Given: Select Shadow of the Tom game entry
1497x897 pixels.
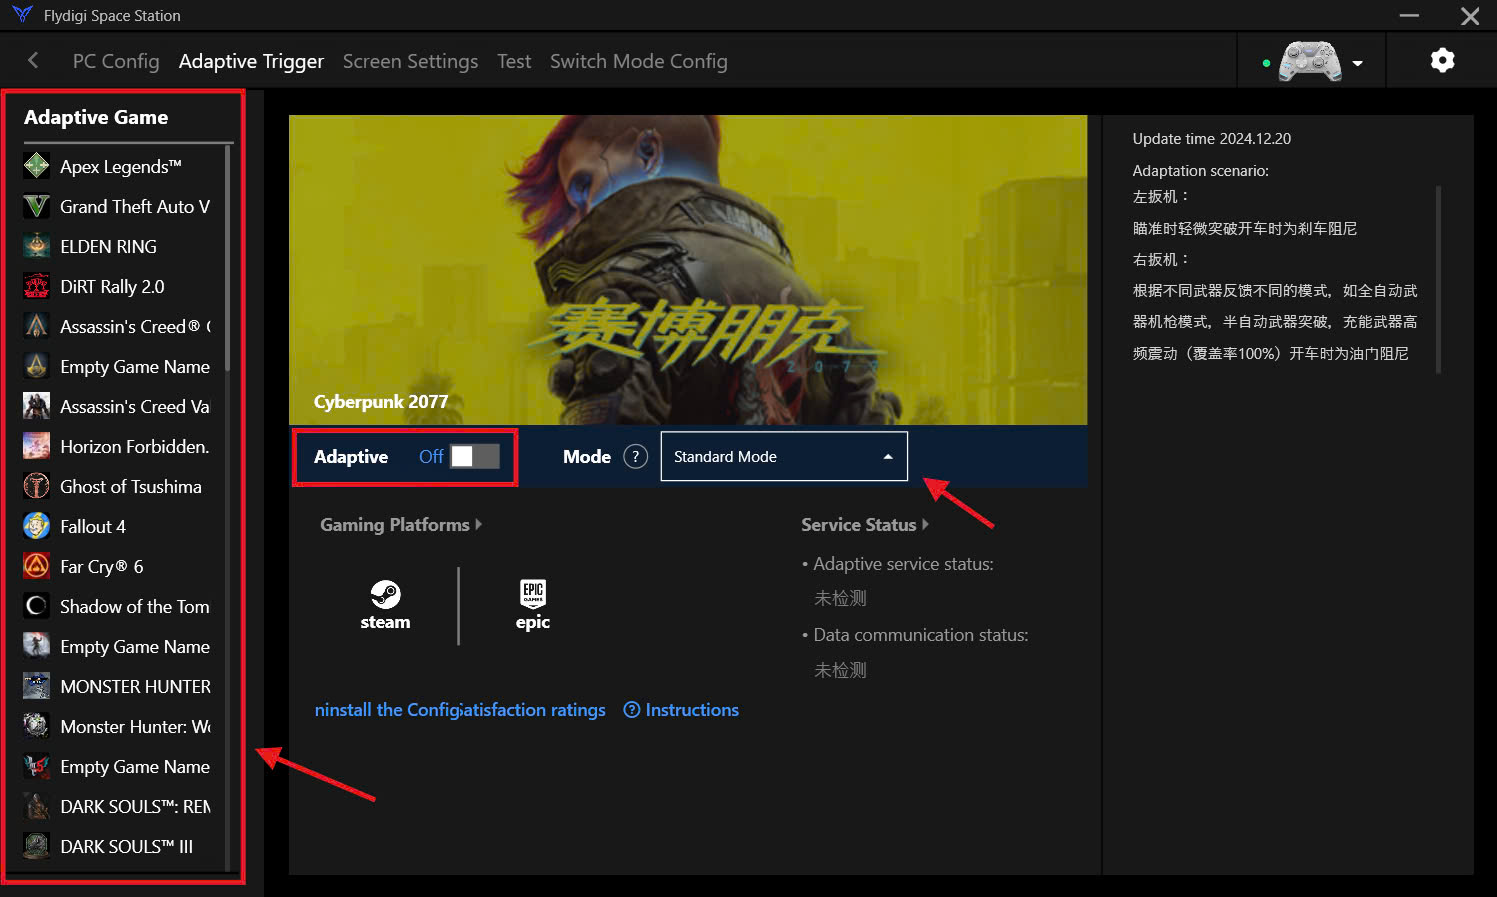Looking at the screenshot, I should click(x=135, y=607).
